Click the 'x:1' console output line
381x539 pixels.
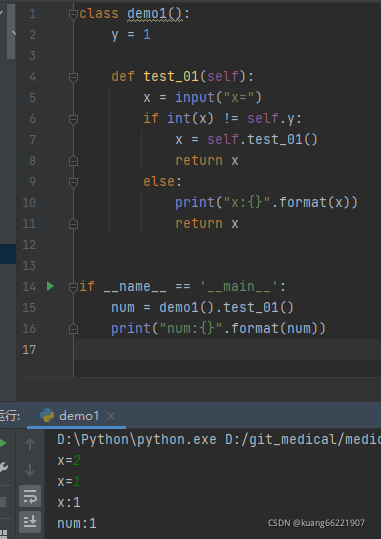(x=69, y=503)
